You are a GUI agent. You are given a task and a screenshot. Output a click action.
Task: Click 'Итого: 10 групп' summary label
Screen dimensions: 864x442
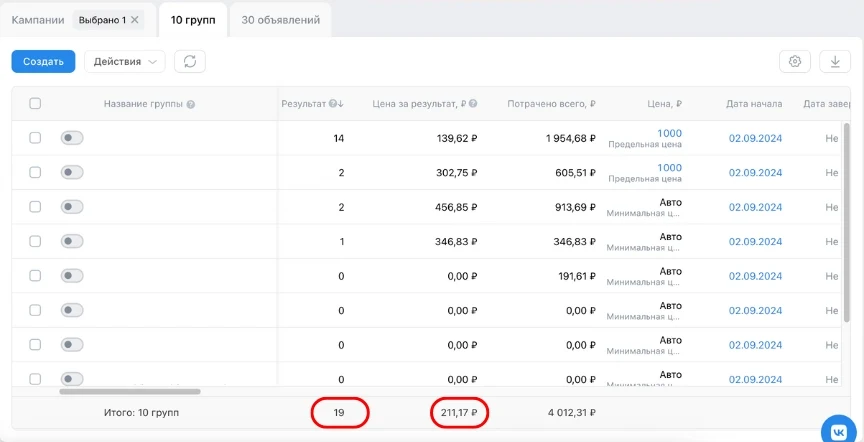[141, 412]
